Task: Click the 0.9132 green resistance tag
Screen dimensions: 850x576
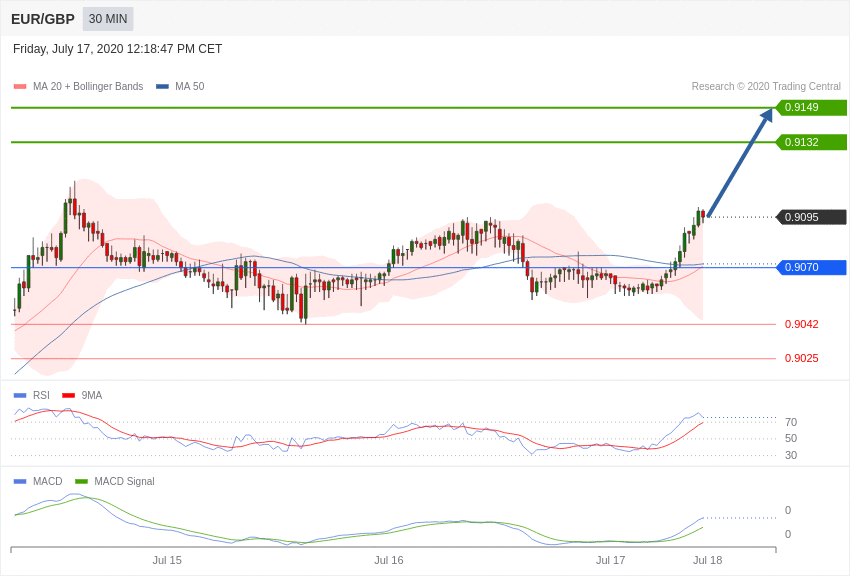Action: (812, 142)
